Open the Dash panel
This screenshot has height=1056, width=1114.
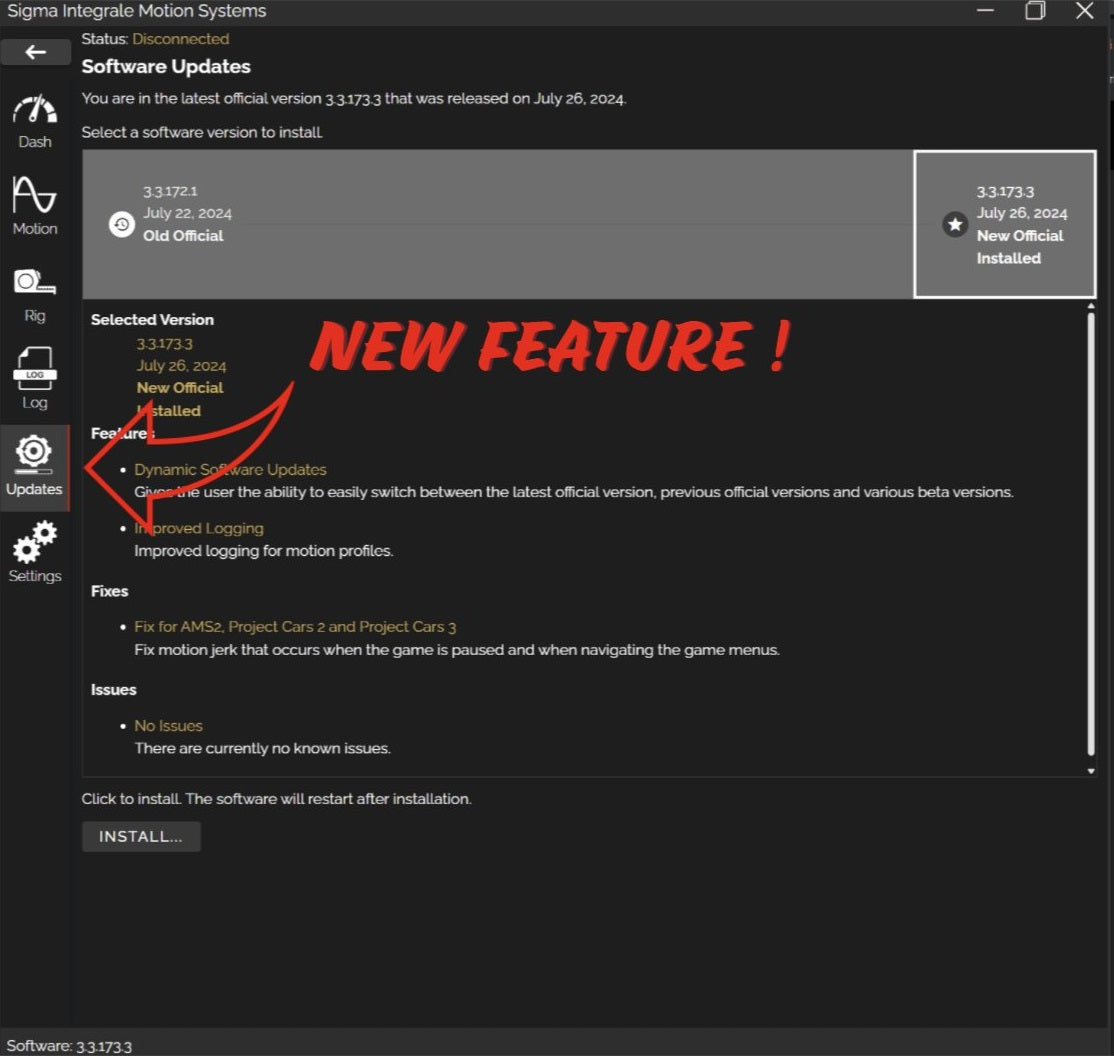click(x=35, y=120)
